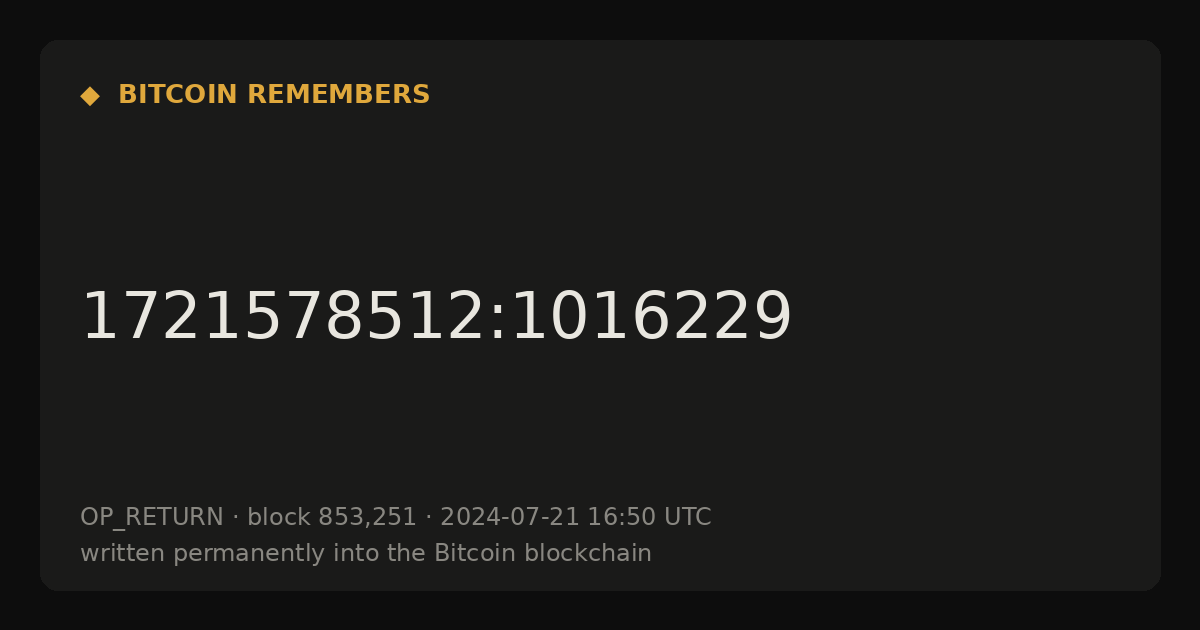The image size is (1200, 630).
Task: Select the word BITCOIN in header
Action: [179, 95]
